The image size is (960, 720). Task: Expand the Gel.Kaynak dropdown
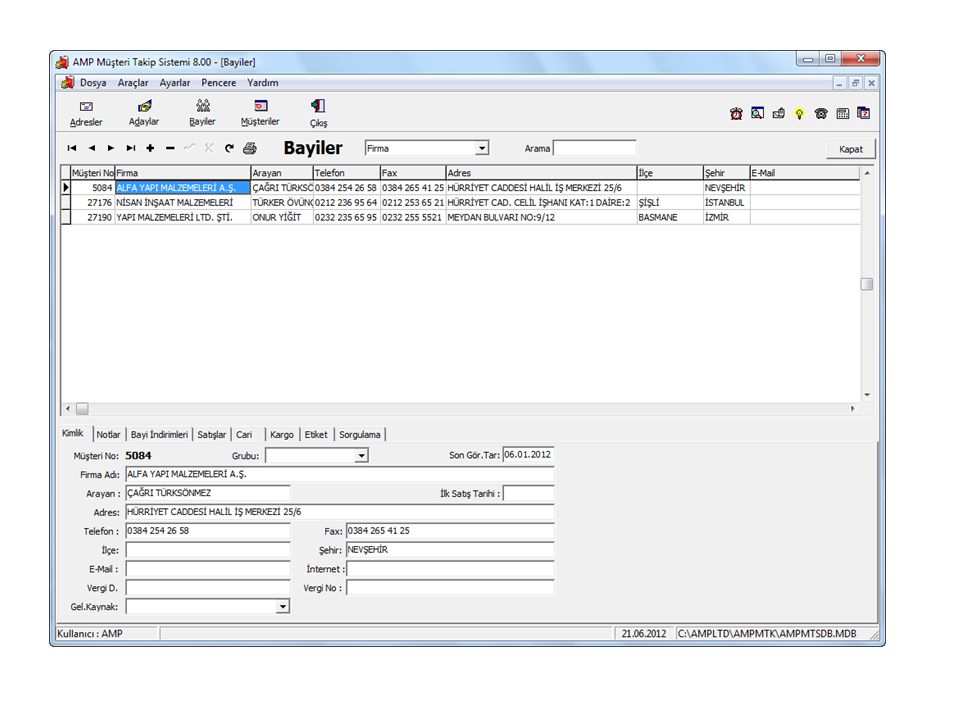click(x=282, y=607)
